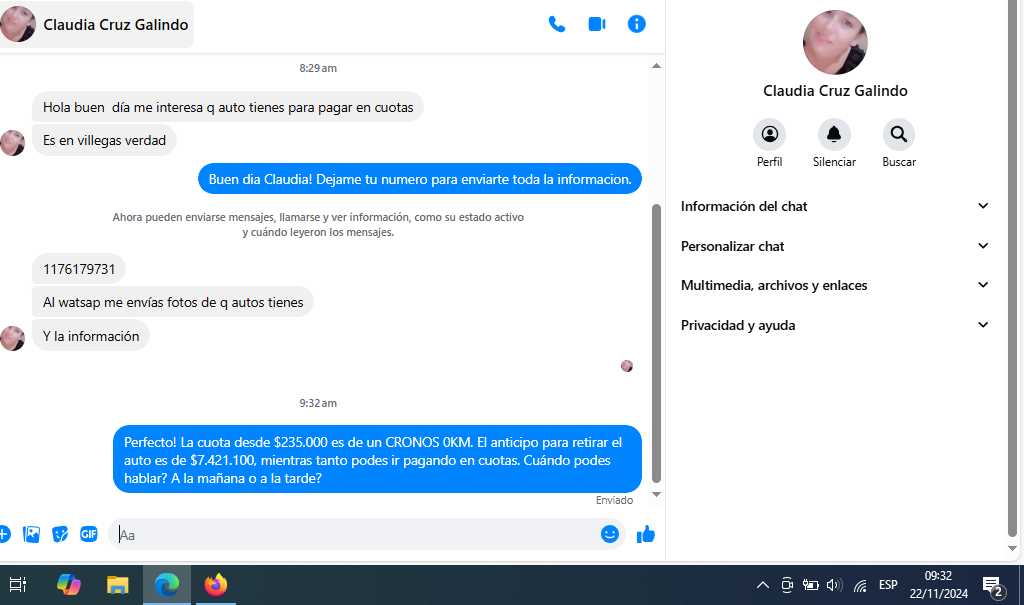Viewport: 1024px width, 605px height.
Task: Click message 'Al watsap me envías fotos'
Action: coord(173,302)
